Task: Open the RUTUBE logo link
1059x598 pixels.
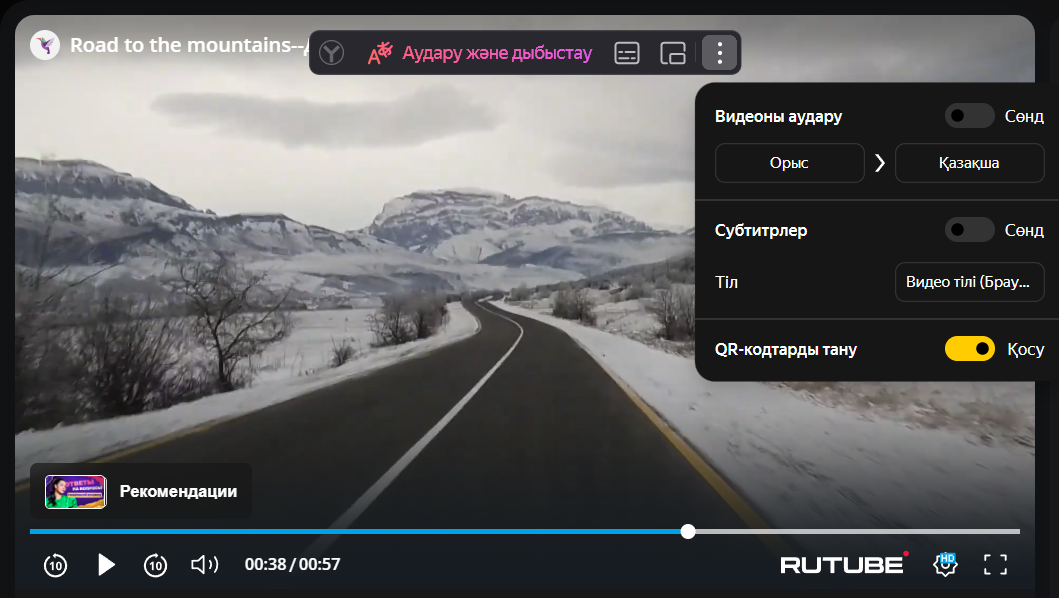Action: (x=842, y=564)
